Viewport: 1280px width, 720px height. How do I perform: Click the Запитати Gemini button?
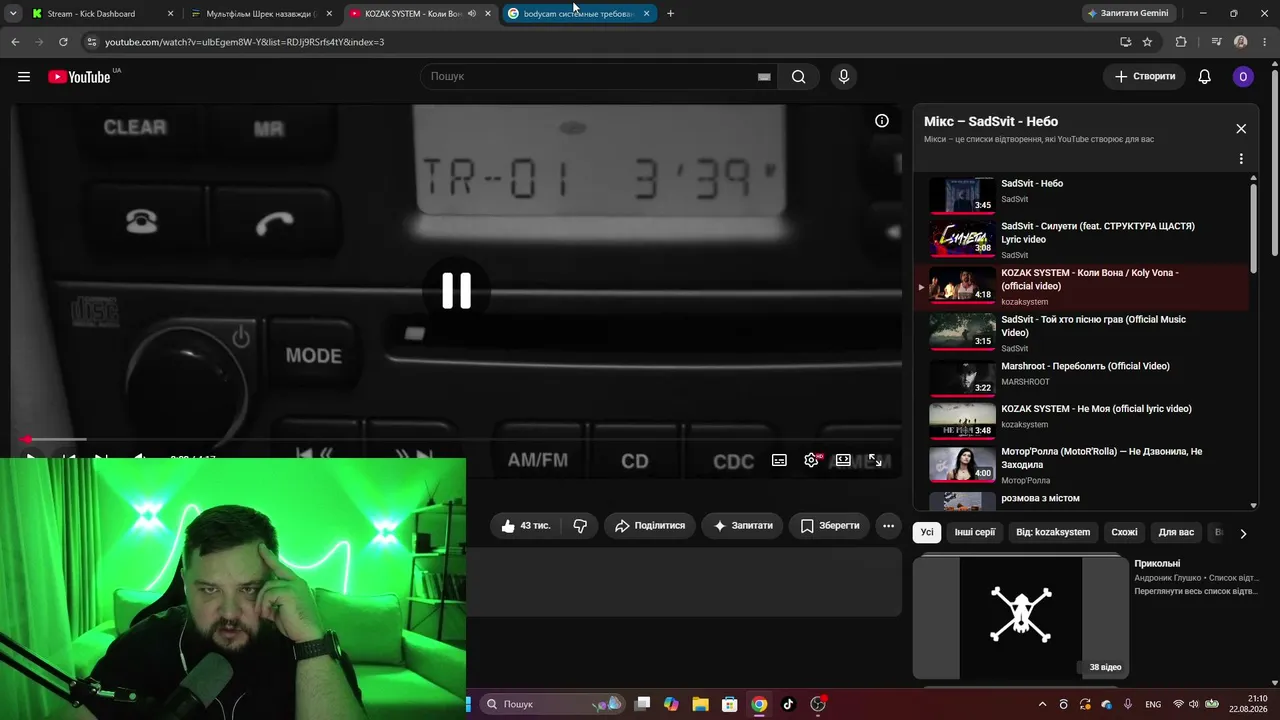1131,14
